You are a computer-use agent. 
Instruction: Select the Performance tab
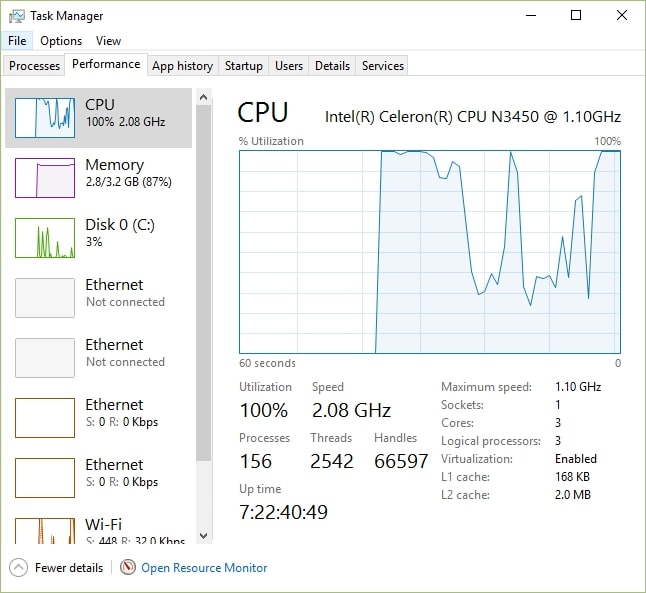click(x=106, y=64)
